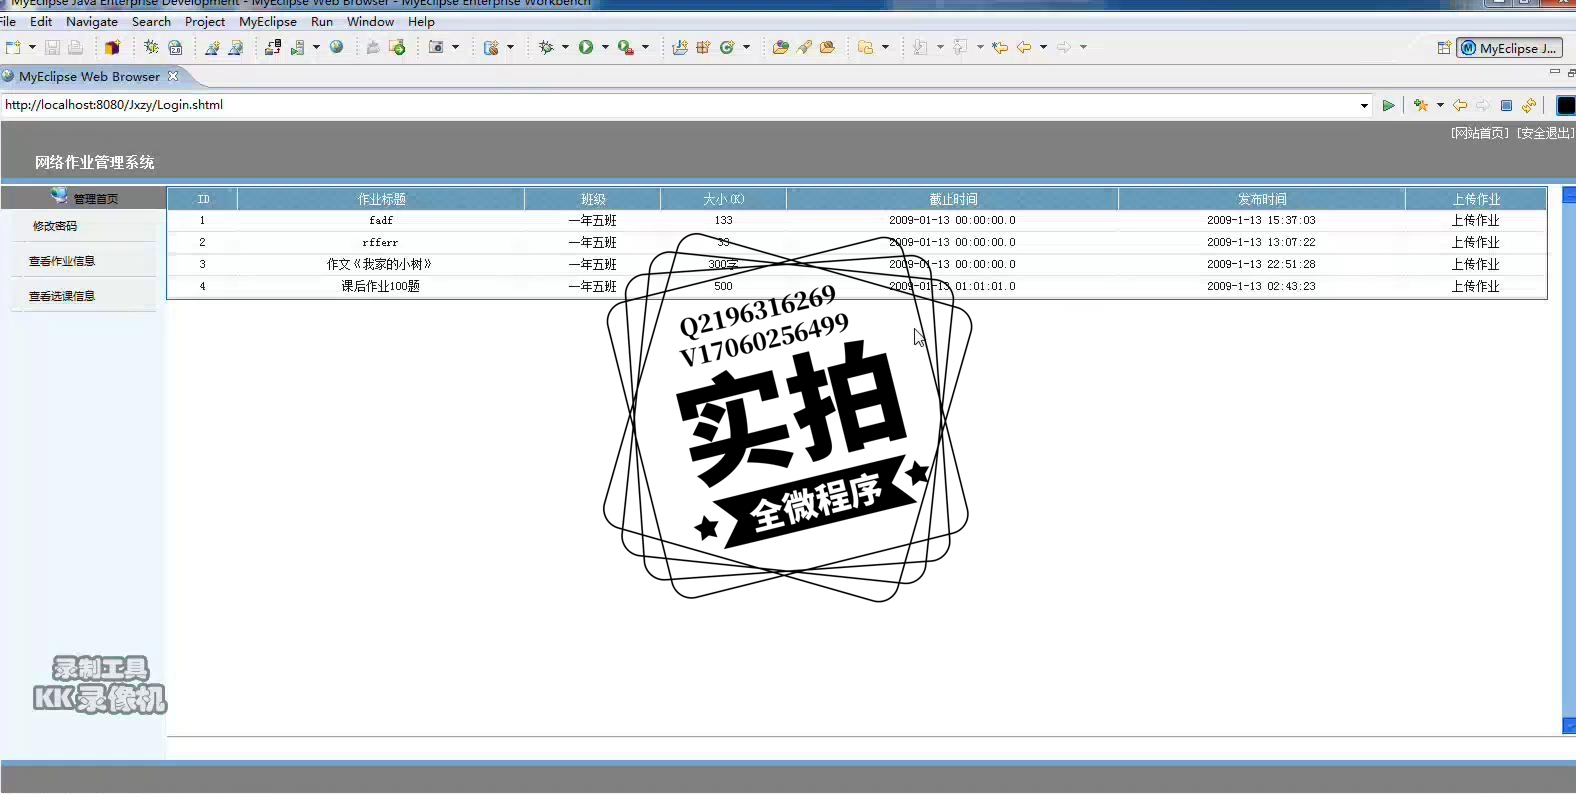The height and width of the screenshot is (794, 1576).
Task: Click the 安全退出 logout link
Action: click(1545, 133)
